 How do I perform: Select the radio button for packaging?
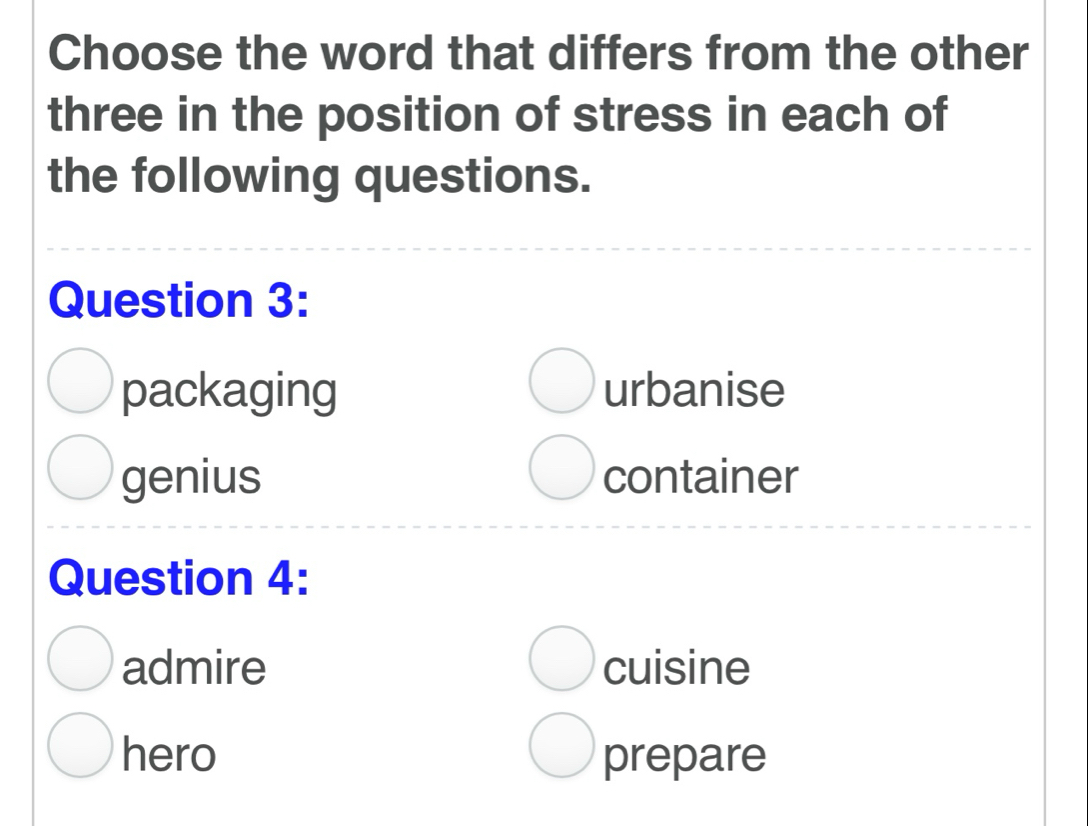coord(80,380)
